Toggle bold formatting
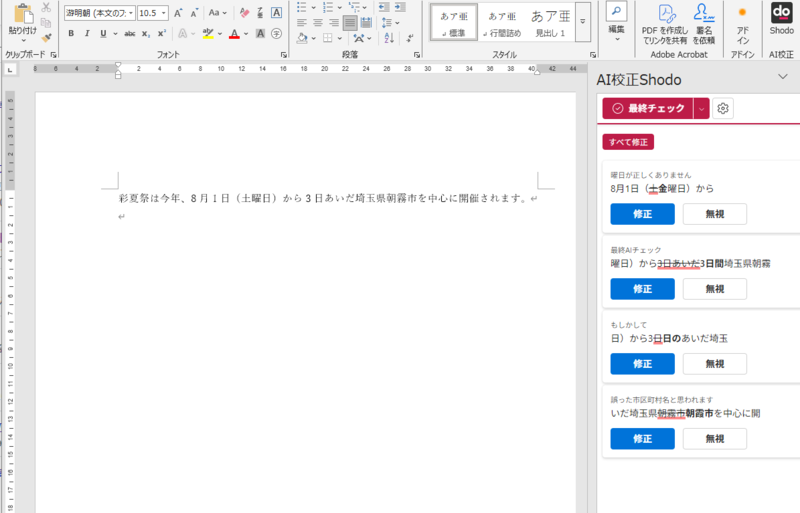The width and height of the screenshot is (800, 513). 71,34
